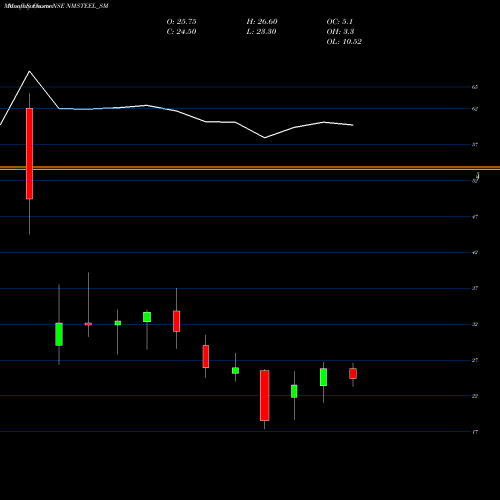The width and height of the screenshot is (500, 500).
Task: Click the OH: 3.3 reading
Action: click(340, 32)
